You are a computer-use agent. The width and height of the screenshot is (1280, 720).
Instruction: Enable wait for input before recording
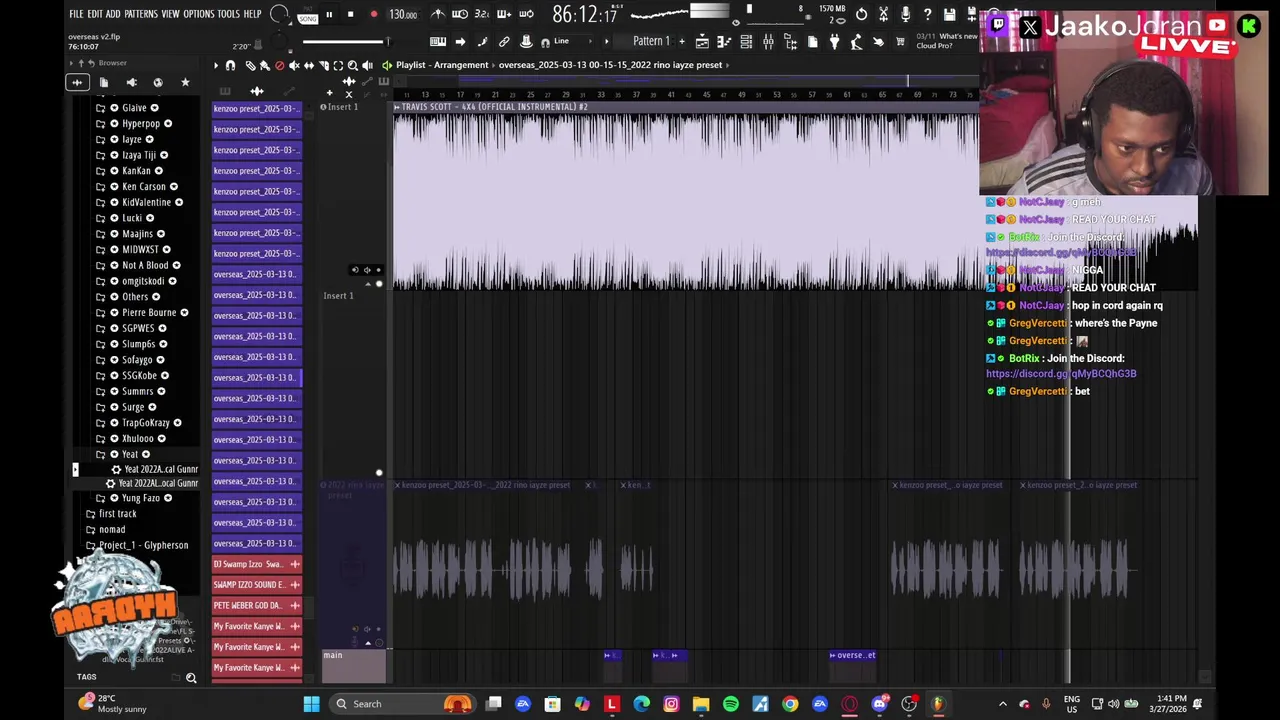460,14
